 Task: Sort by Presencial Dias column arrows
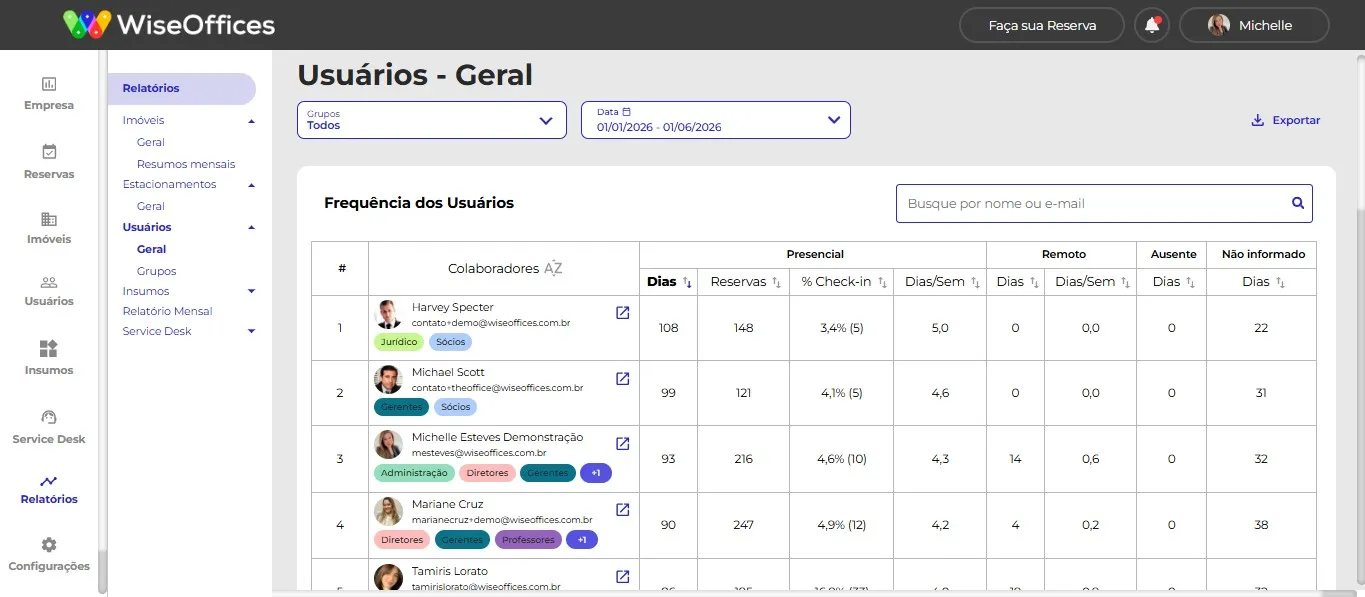click(x=687, y=282)
